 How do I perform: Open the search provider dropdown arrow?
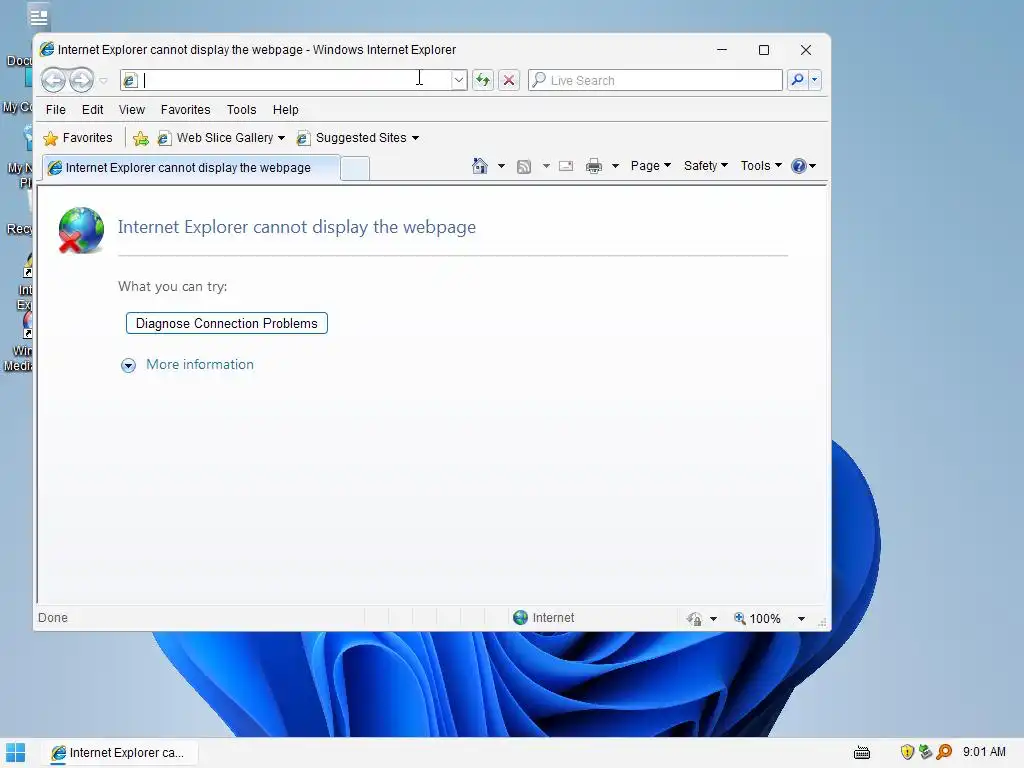tap(814, 80)
